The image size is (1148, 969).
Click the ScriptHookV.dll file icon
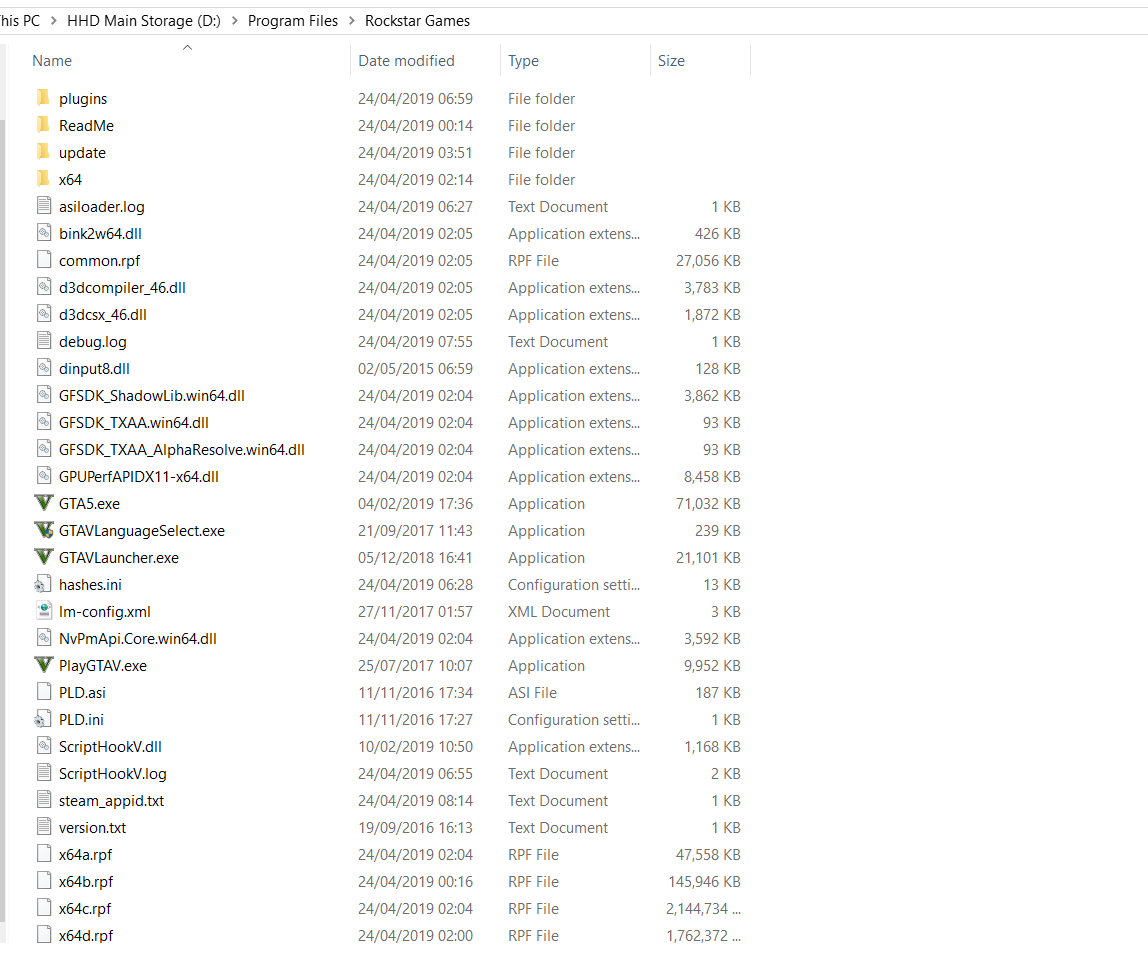(x=44, y=747)
